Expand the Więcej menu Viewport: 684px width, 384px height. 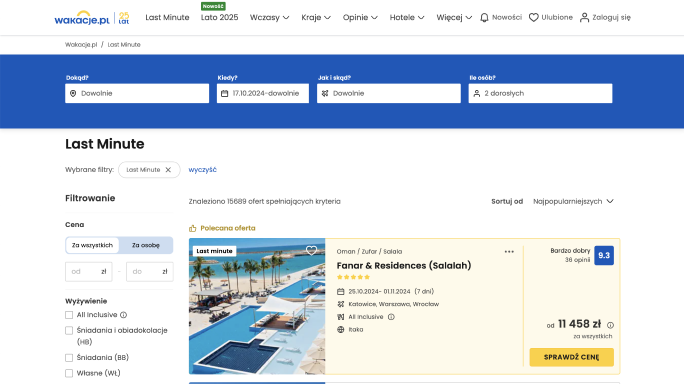(454, 17)
